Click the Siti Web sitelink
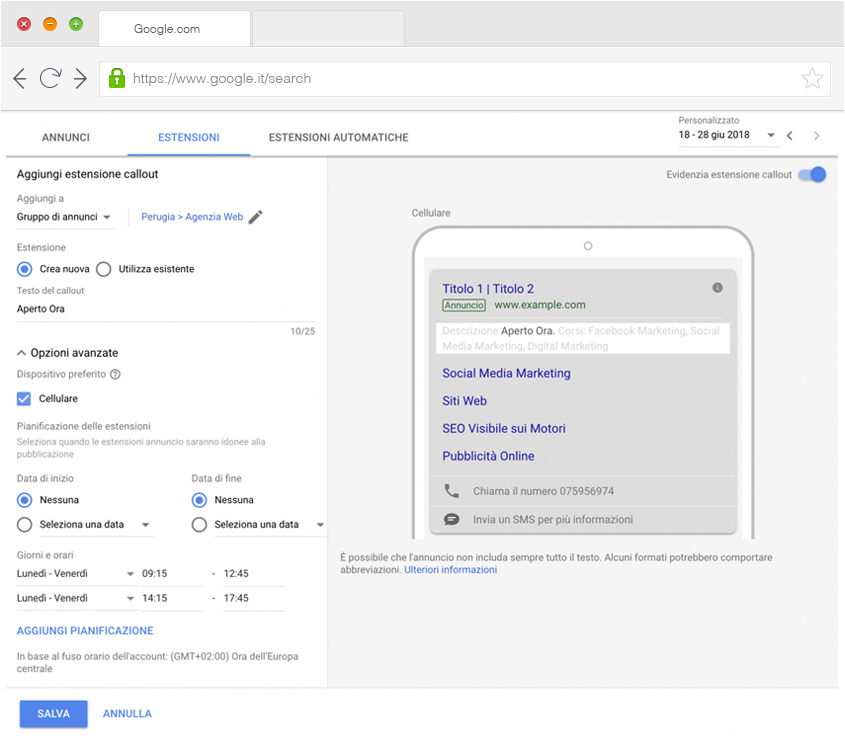 465,401
